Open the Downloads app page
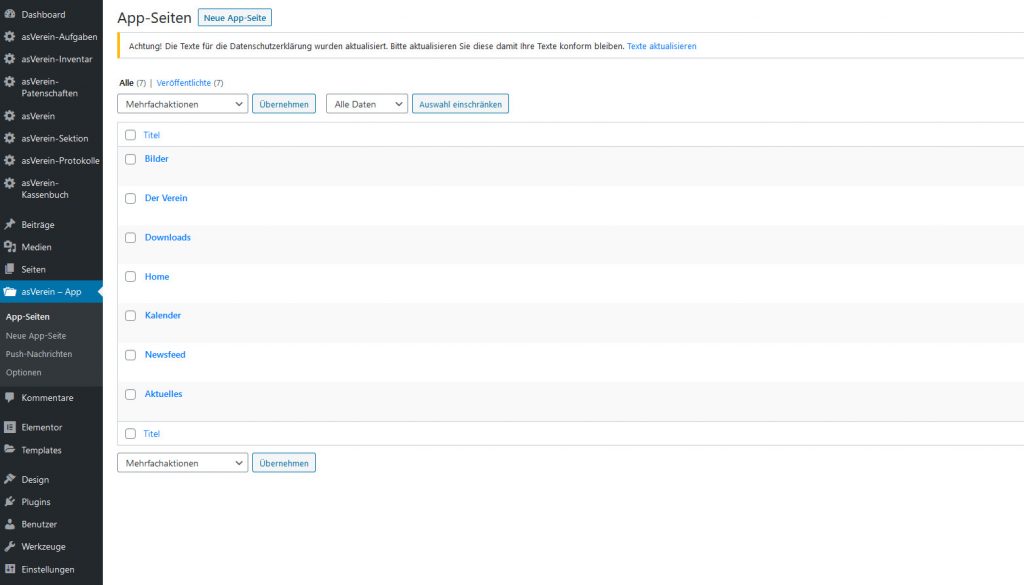The width and height of the screenshot is (1024, 585). [x=168, y=237]
